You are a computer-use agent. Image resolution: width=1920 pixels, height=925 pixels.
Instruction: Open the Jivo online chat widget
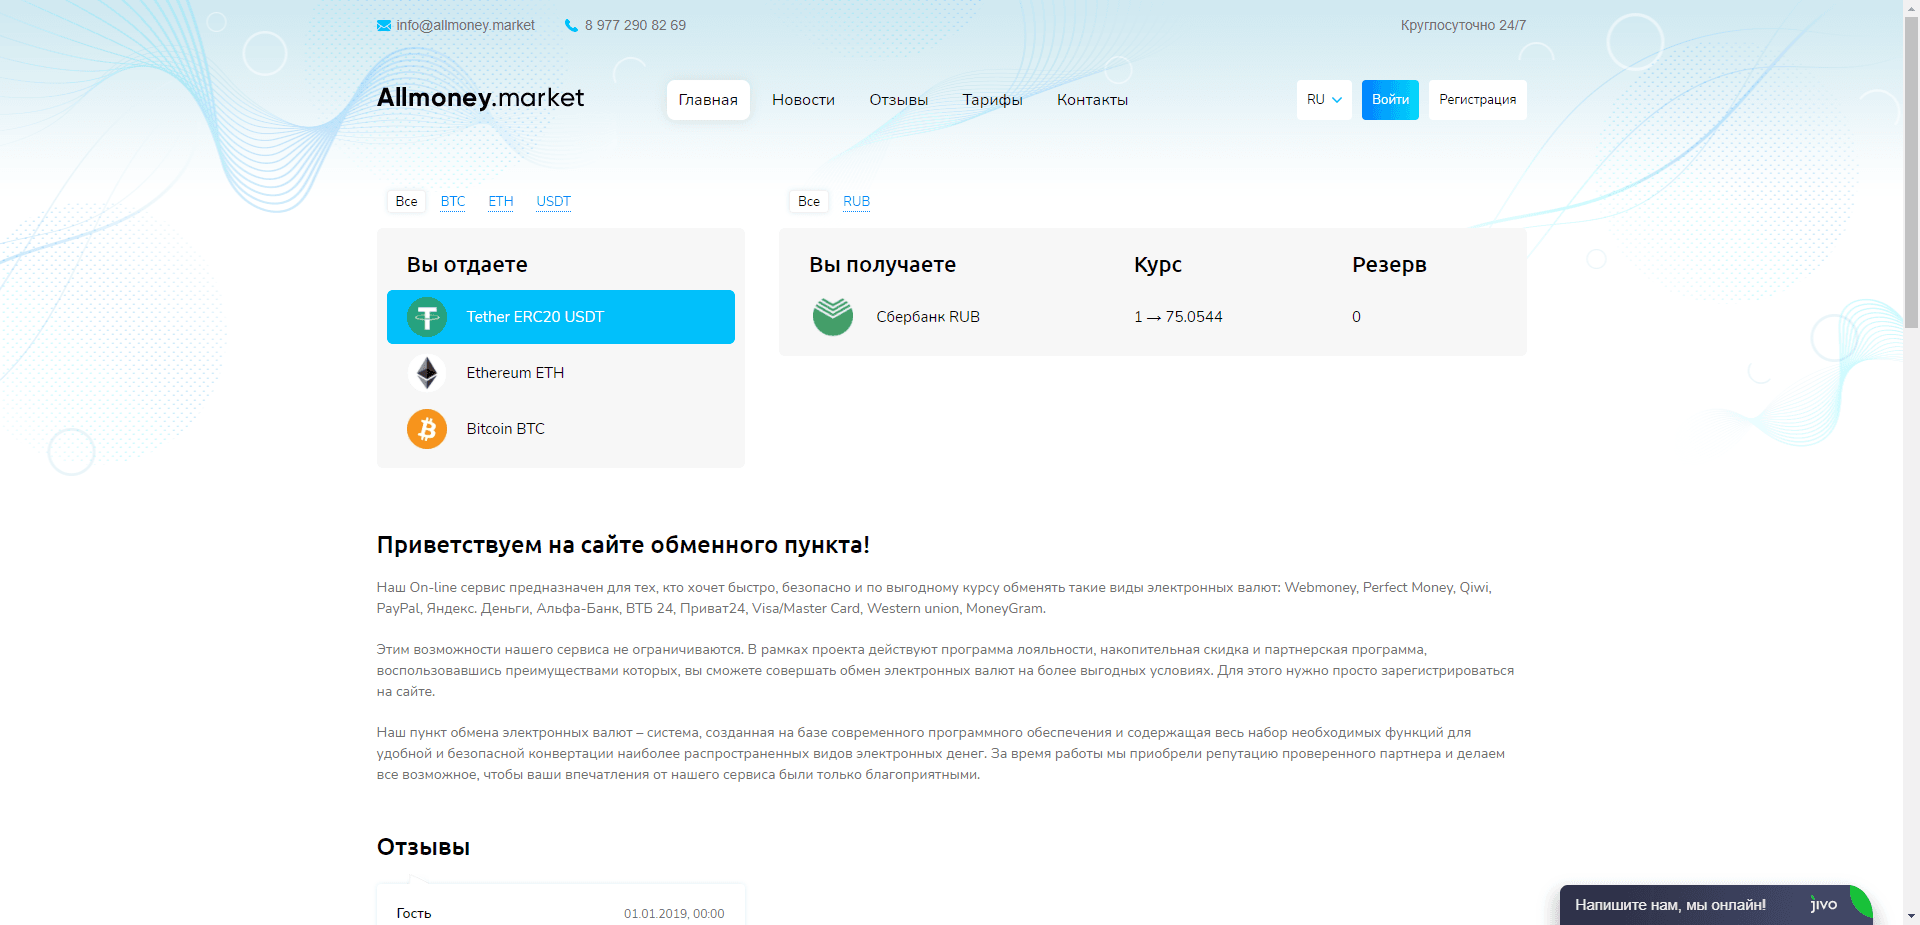point(1716,903)
